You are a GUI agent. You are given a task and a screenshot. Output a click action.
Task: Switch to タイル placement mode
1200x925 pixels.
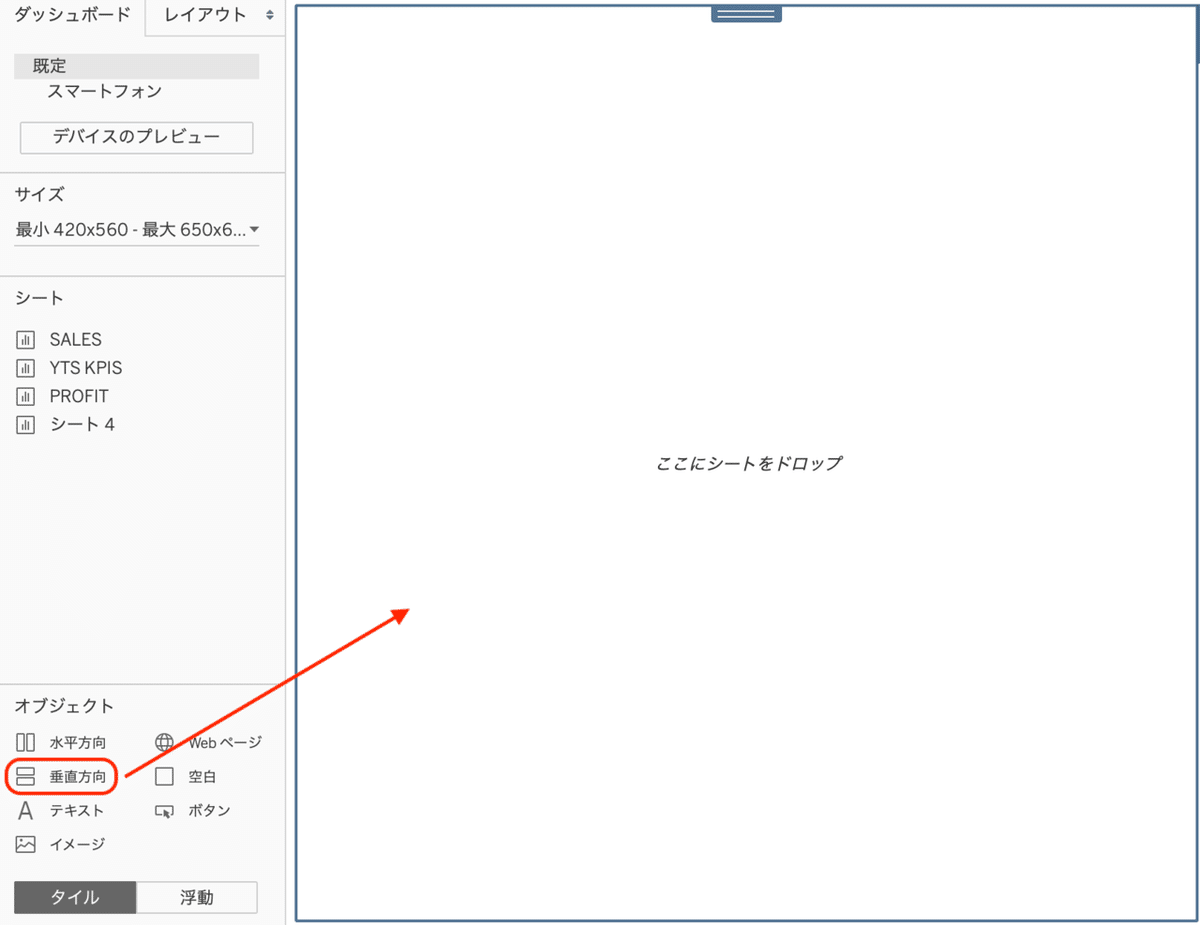click(74, 897)
